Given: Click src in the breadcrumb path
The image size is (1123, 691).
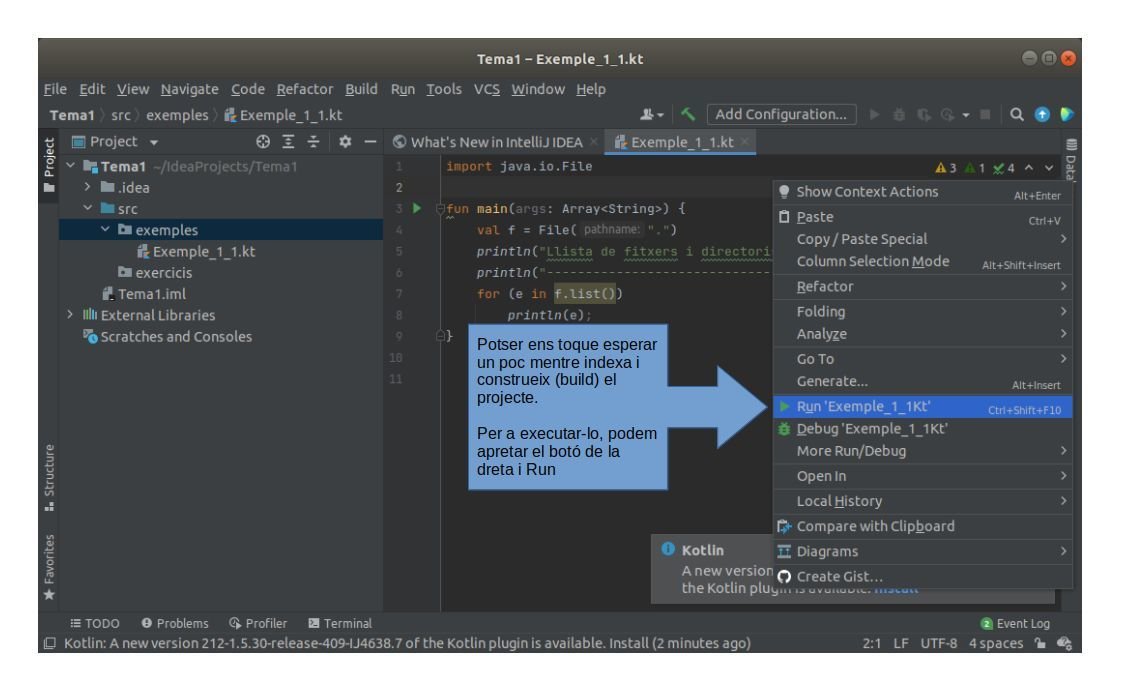Looking at the screenshot, I should coord(120,115).
